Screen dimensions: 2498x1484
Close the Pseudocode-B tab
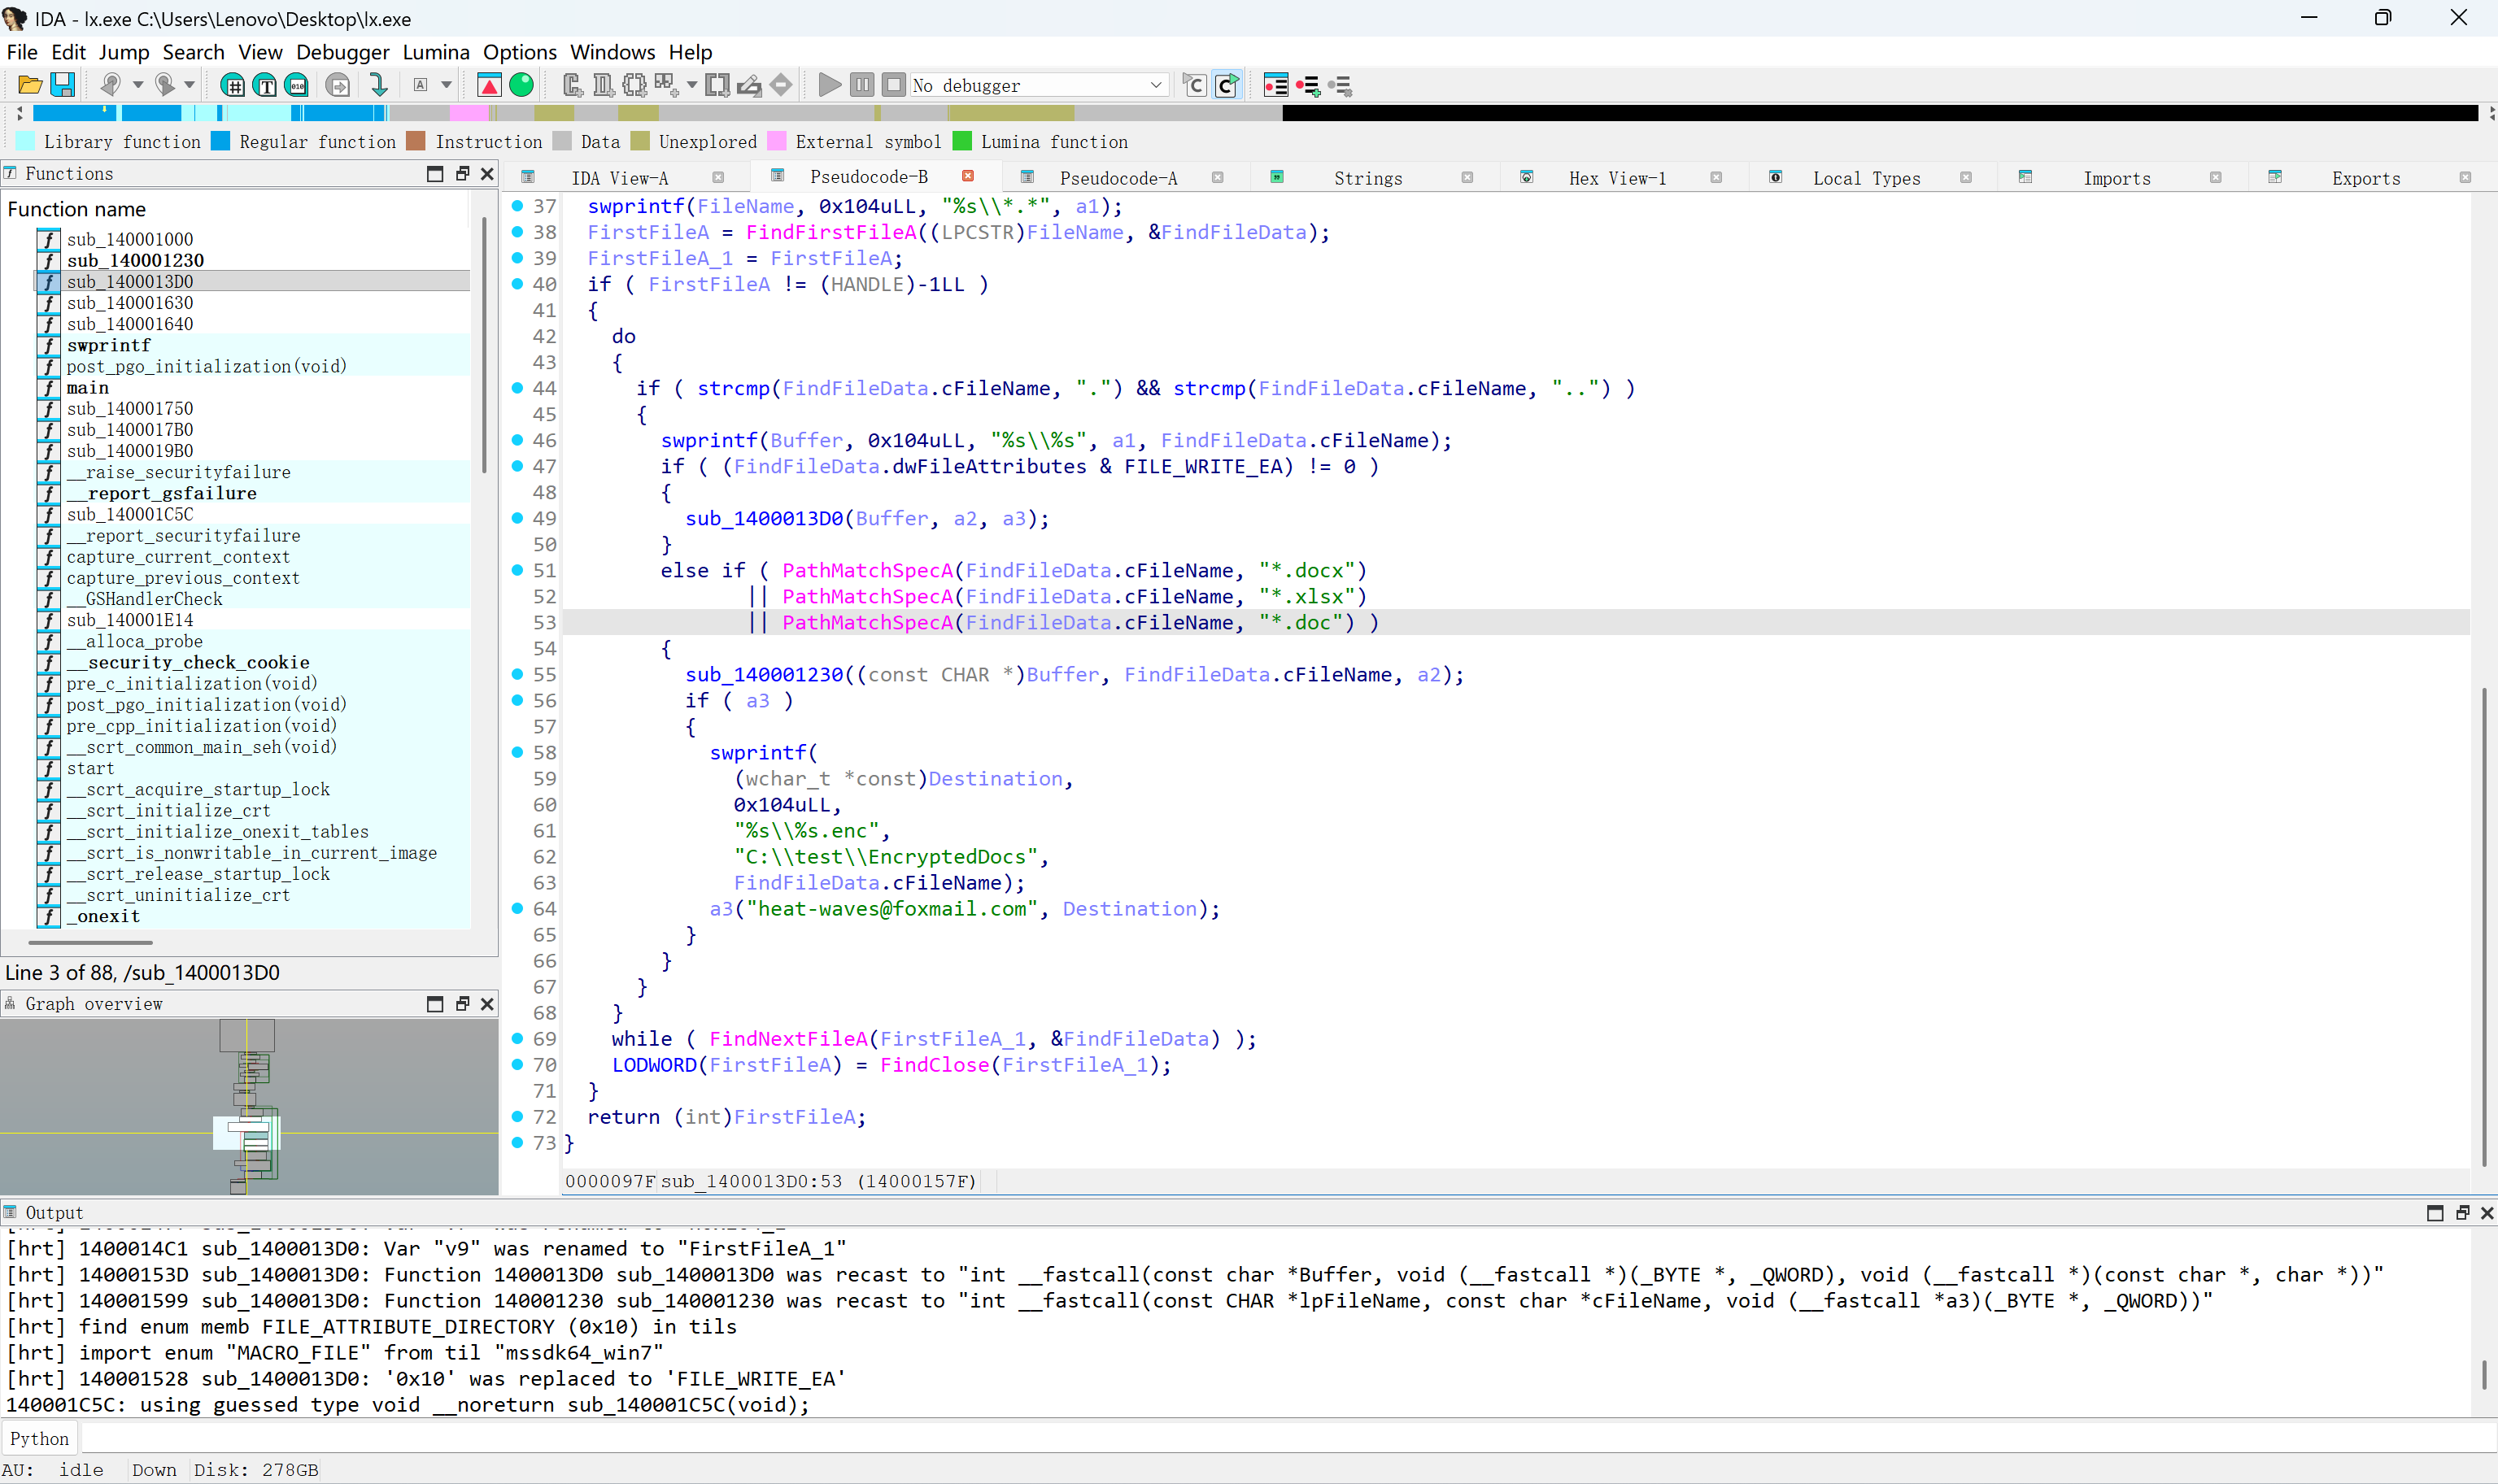[x=967, y=176]
